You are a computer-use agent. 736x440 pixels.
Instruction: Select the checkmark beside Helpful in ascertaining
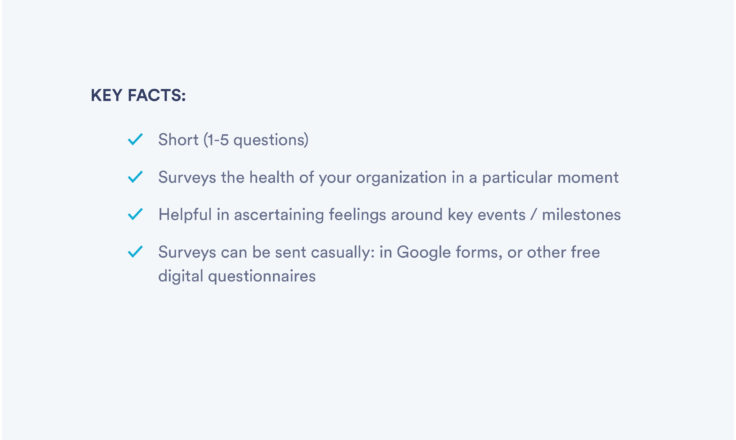click(135, 214)
